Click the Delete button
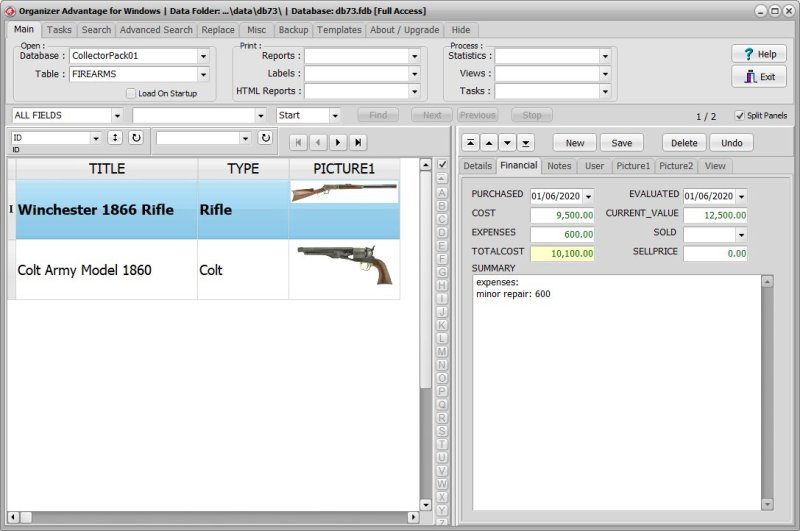800x531 pixels. coord(684,143)
